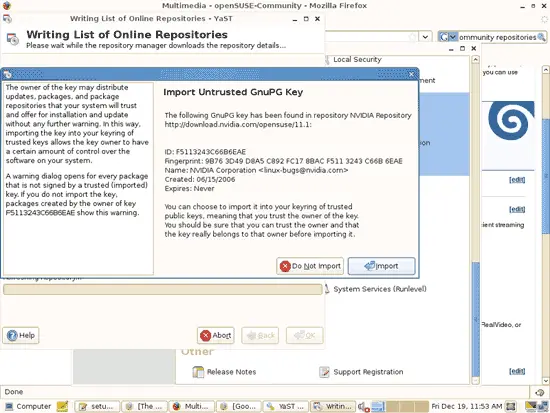This screenshot has height=413, width=550.
Task: Open the Firefox URL history dropdown
Action: click(x=425, y=36)
